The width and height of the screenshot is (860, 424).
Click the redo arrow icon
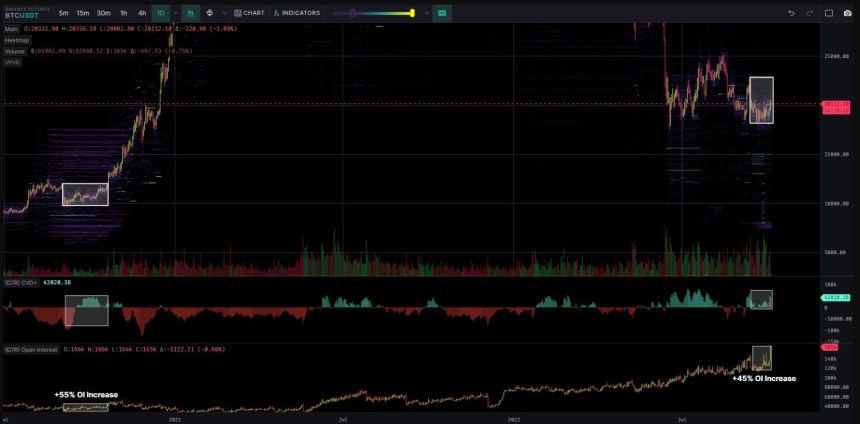[x=808, y=13]
